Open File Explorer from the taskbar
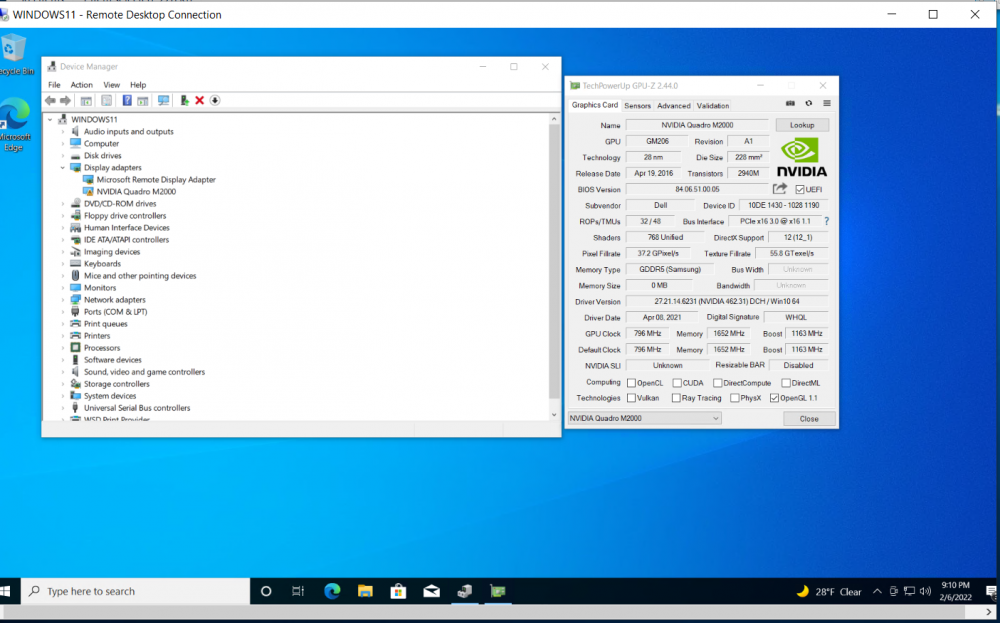1000x623 pixels. 365,591
